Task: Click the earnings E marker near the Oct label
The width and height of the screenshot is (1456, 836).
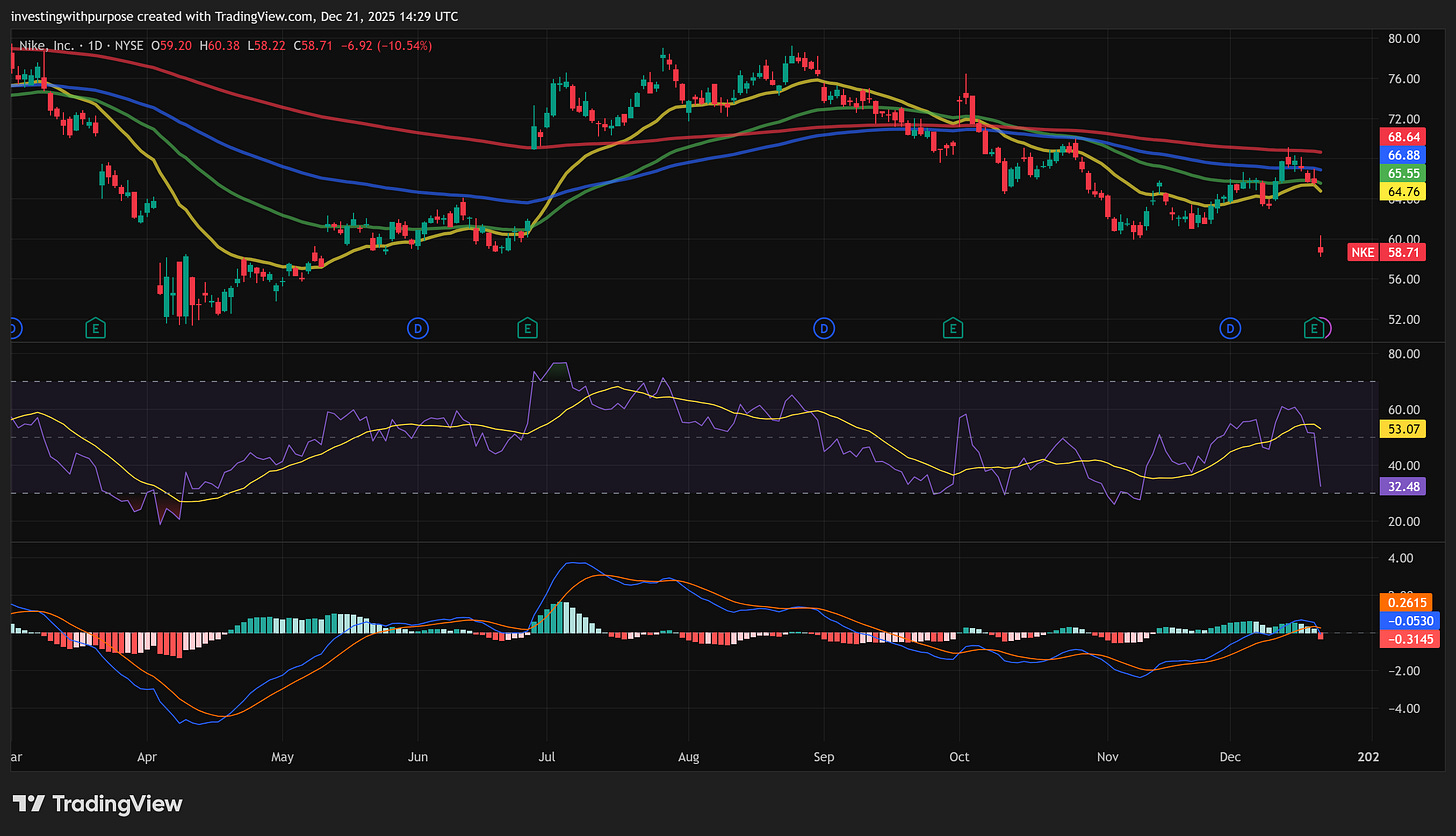Action: click(953, 327)
